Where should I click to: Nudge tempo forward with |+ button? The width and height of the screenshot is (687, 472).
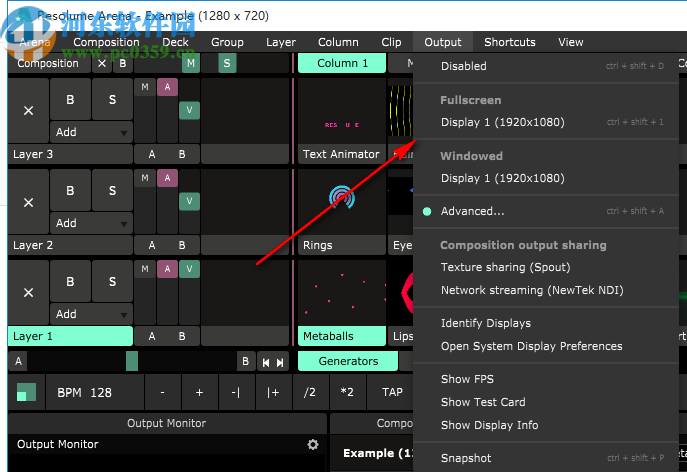tap(273, 392)
